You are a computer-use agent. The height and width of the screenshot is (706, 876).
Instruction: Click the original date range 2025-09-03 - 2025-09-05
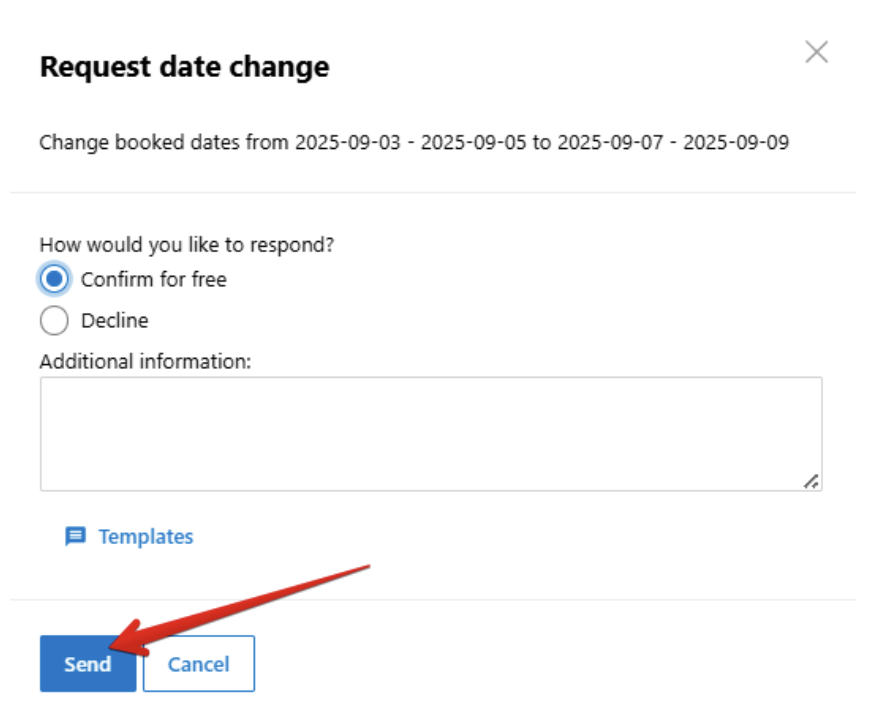click(x=411, y=142)
